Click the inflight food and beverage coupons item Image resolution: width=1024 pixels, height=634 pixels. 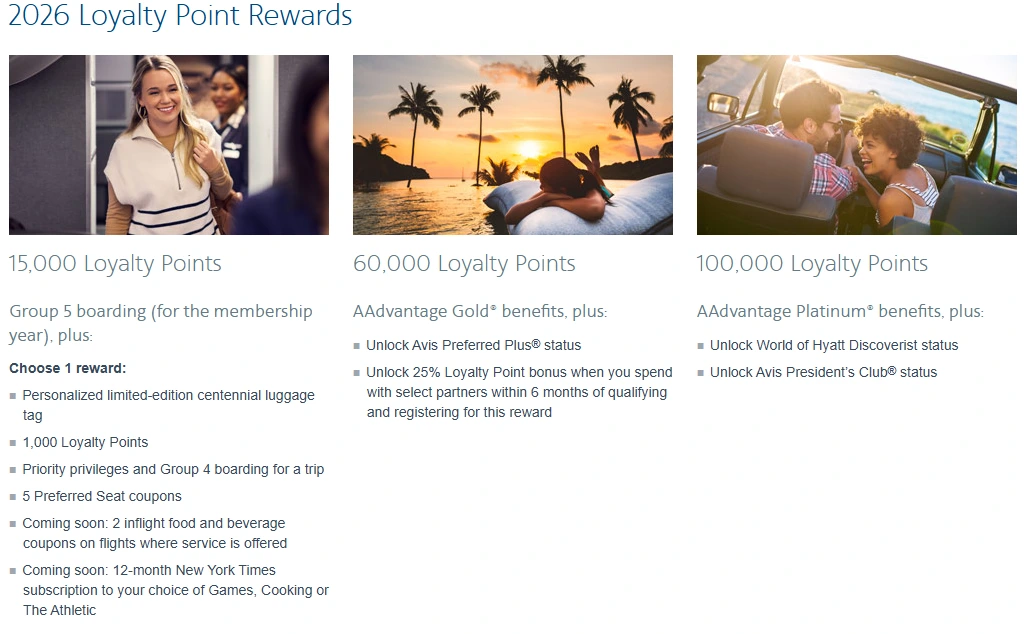tap(154, 533)
